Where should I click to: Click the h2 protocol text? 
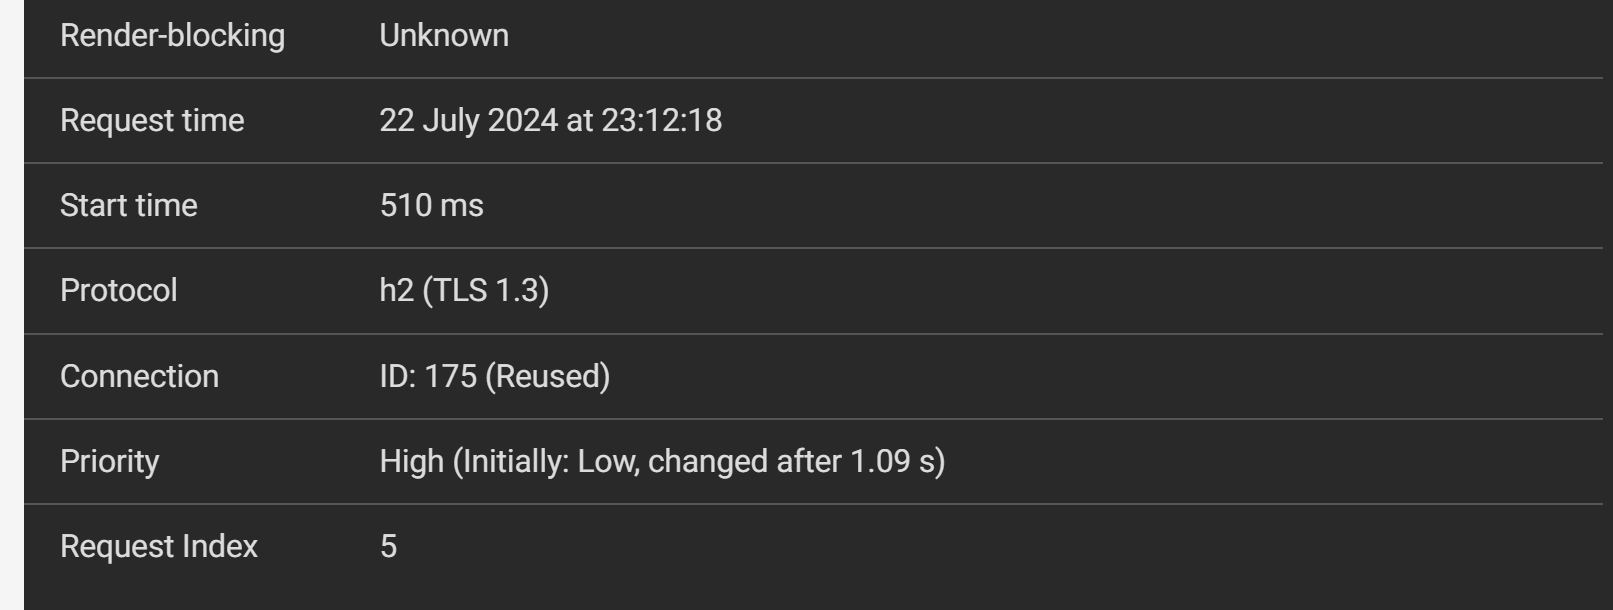pyautogui.click(x=396, y=291)
